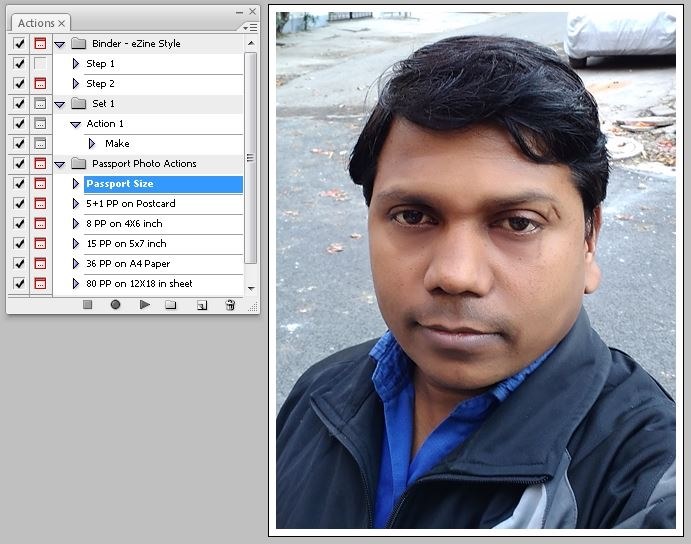Toggle dialog icon for 80 PP on 12X18
The height and width of the screenshot is (544, 691).
[x=40, y=283]
